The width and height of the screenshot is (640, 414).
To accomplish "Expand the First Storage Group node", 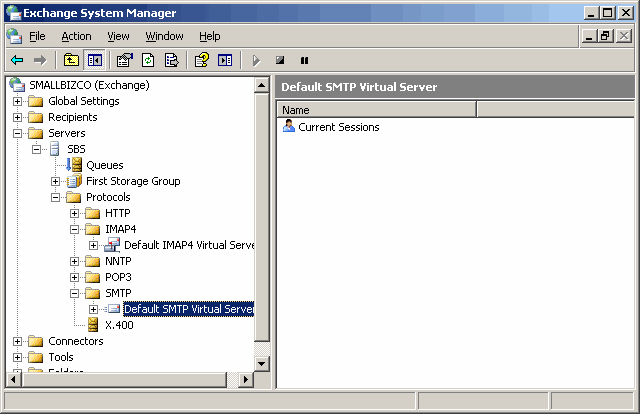I will [x=55, y=181].
